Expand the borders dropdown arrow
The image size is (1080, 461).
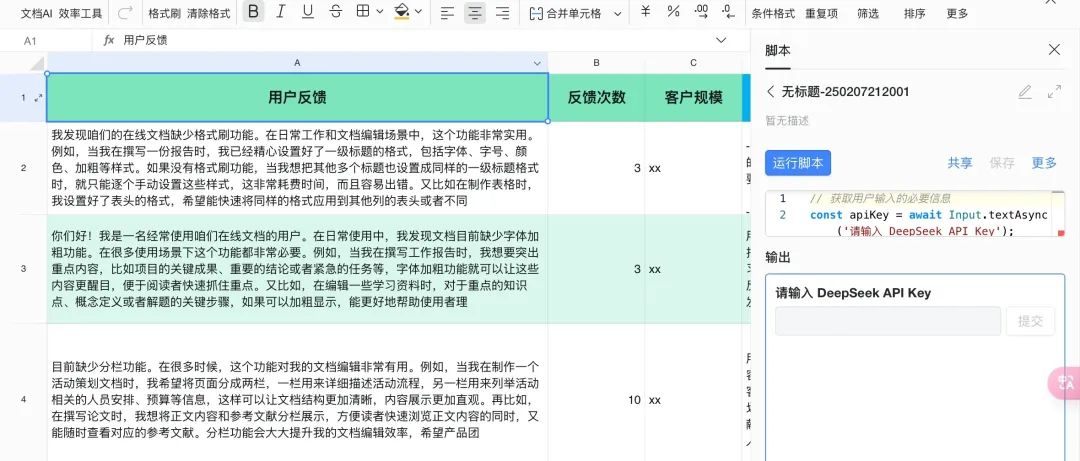(x=380, y=12)
